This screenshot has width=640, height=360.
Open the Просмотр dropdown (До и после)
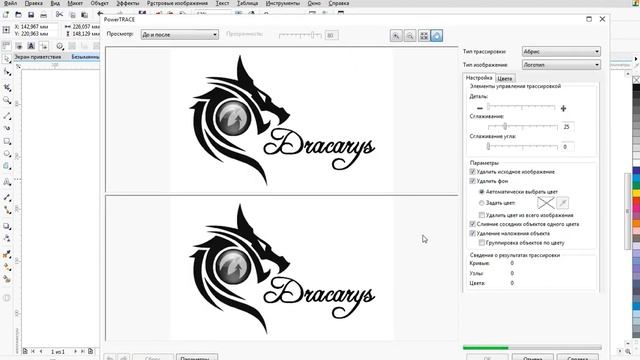(x=179, y=35)
